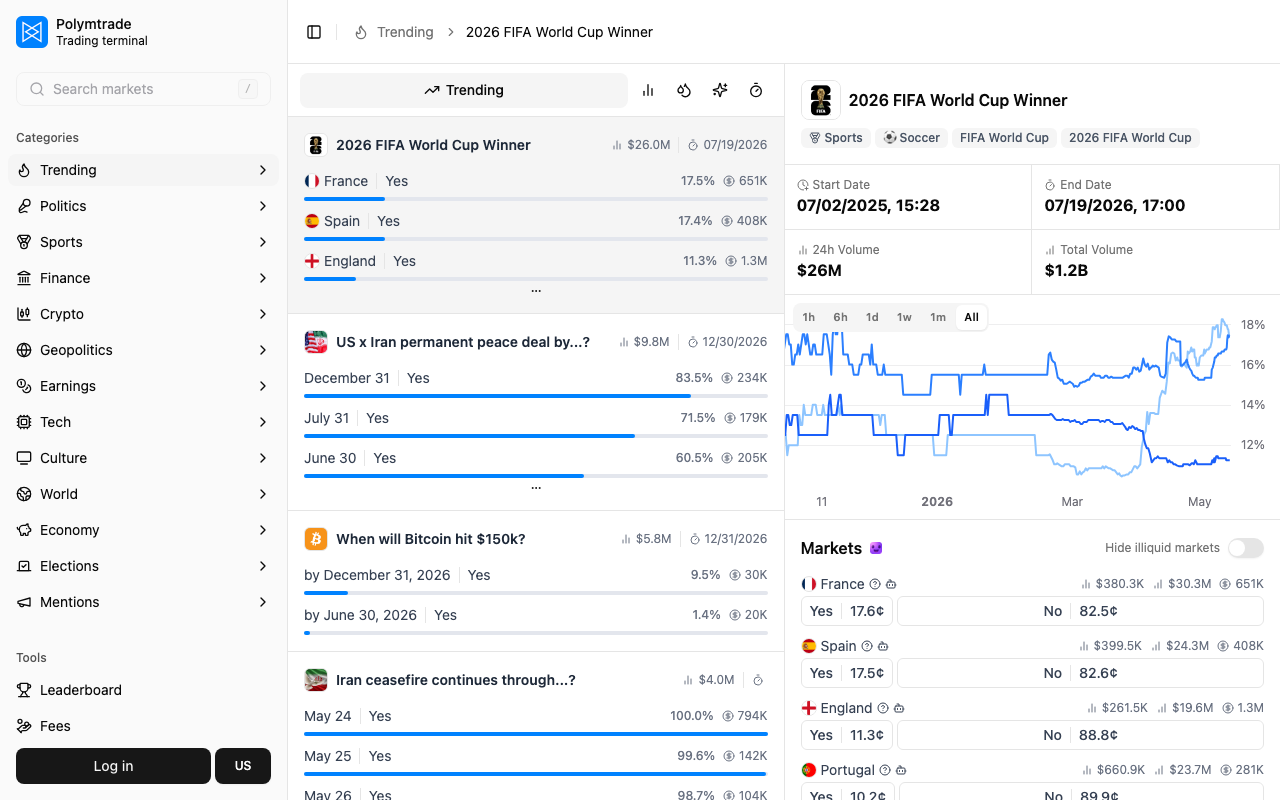1280x800 pixels.
Task: Buy Yes on France at 17.6¢
Action: (847, 611)
